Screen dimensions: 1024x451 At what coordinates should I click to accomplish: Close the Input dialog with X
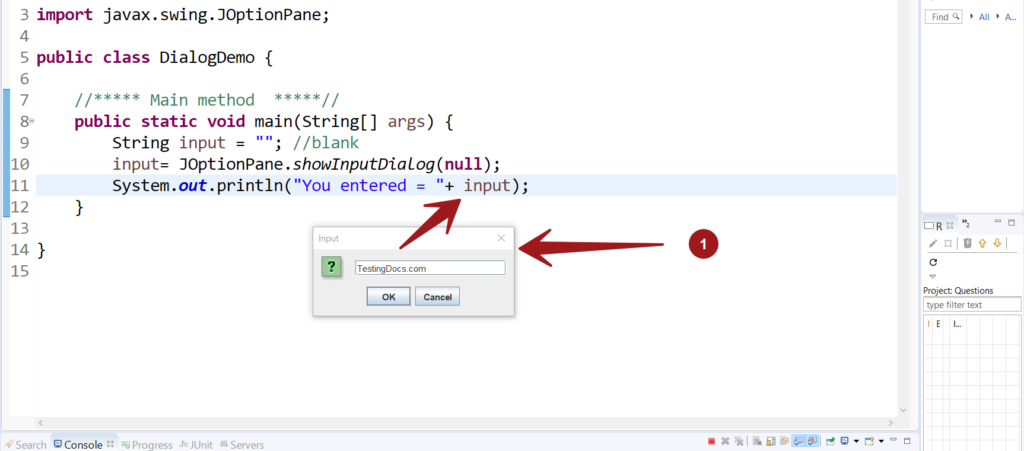501,238
